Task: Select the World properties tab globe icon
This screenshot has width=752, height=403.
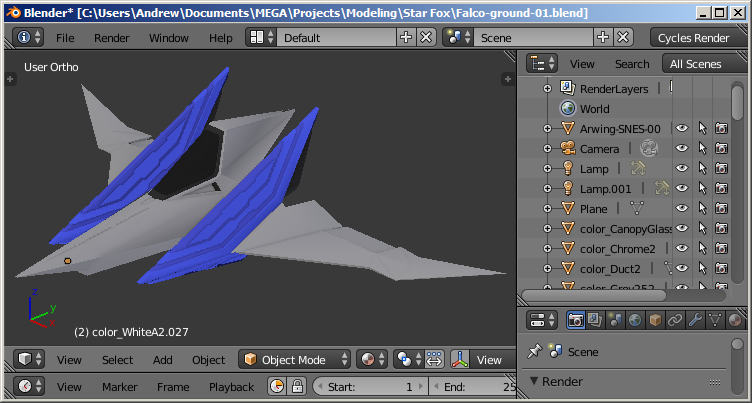Action: point(635,320)
